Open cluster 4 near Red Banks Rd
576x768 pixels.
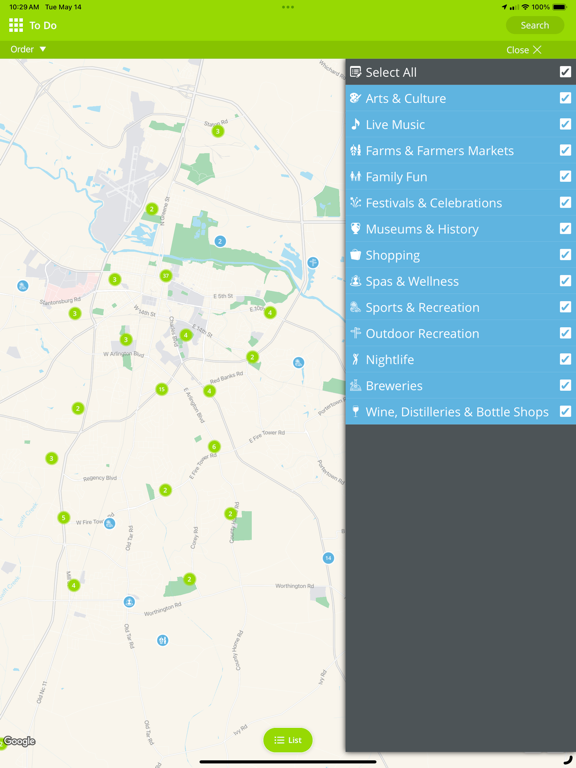pos(209,391)
